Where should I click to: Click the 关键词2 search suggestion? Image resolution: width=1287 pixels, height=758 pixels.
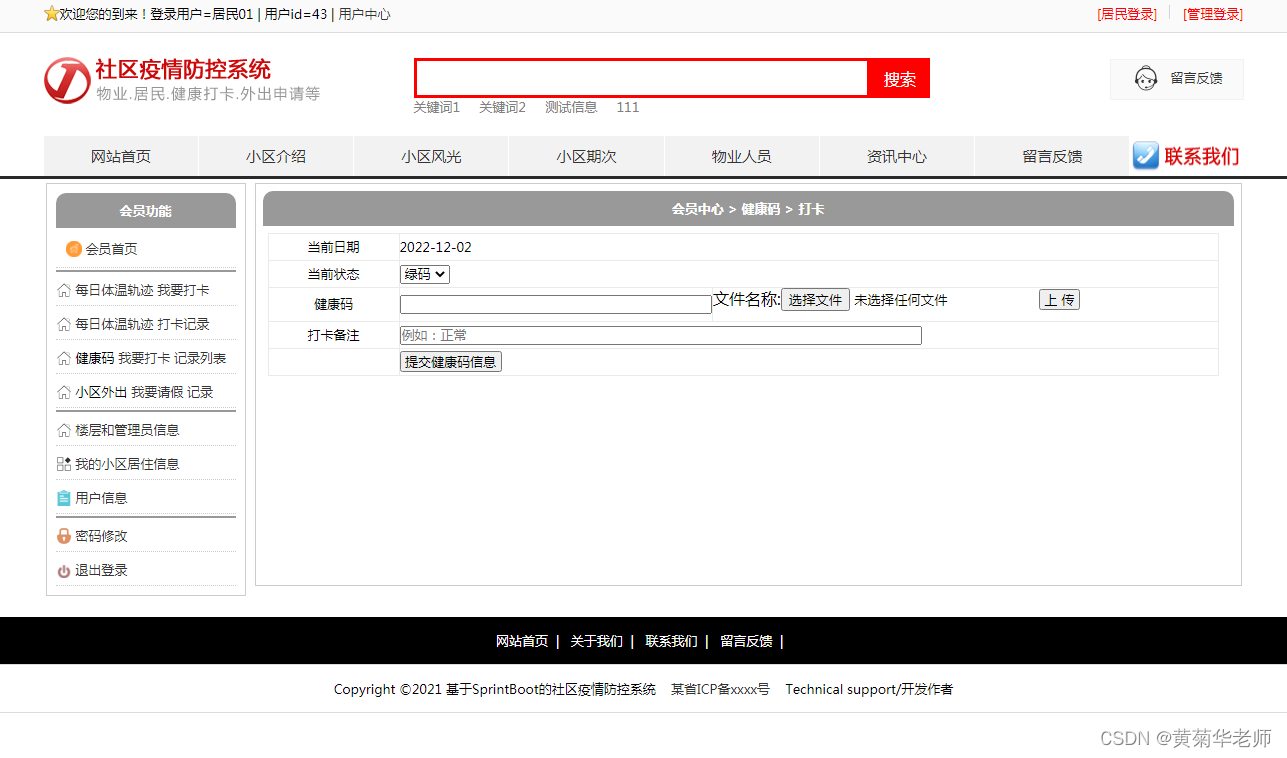pos(502,107)
